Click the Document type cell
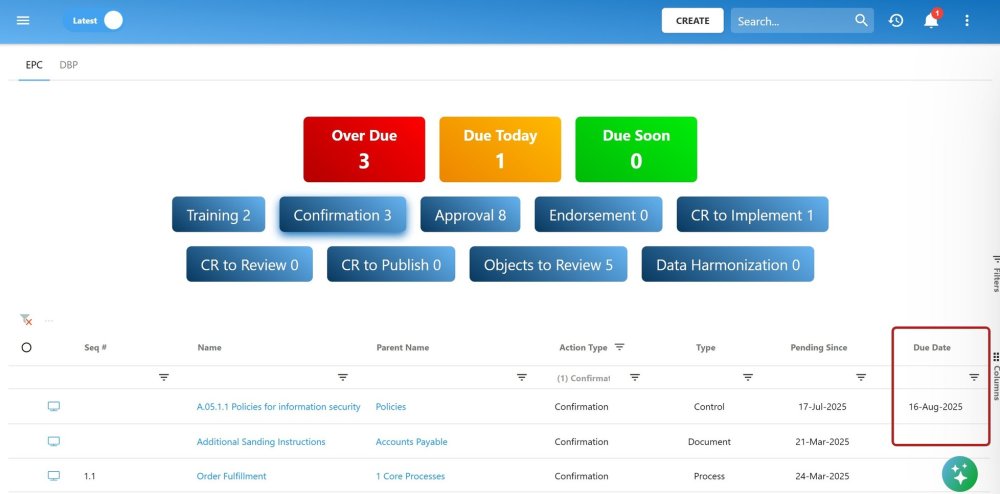This screenshot has width=1000, height=494. coord(709,442)
